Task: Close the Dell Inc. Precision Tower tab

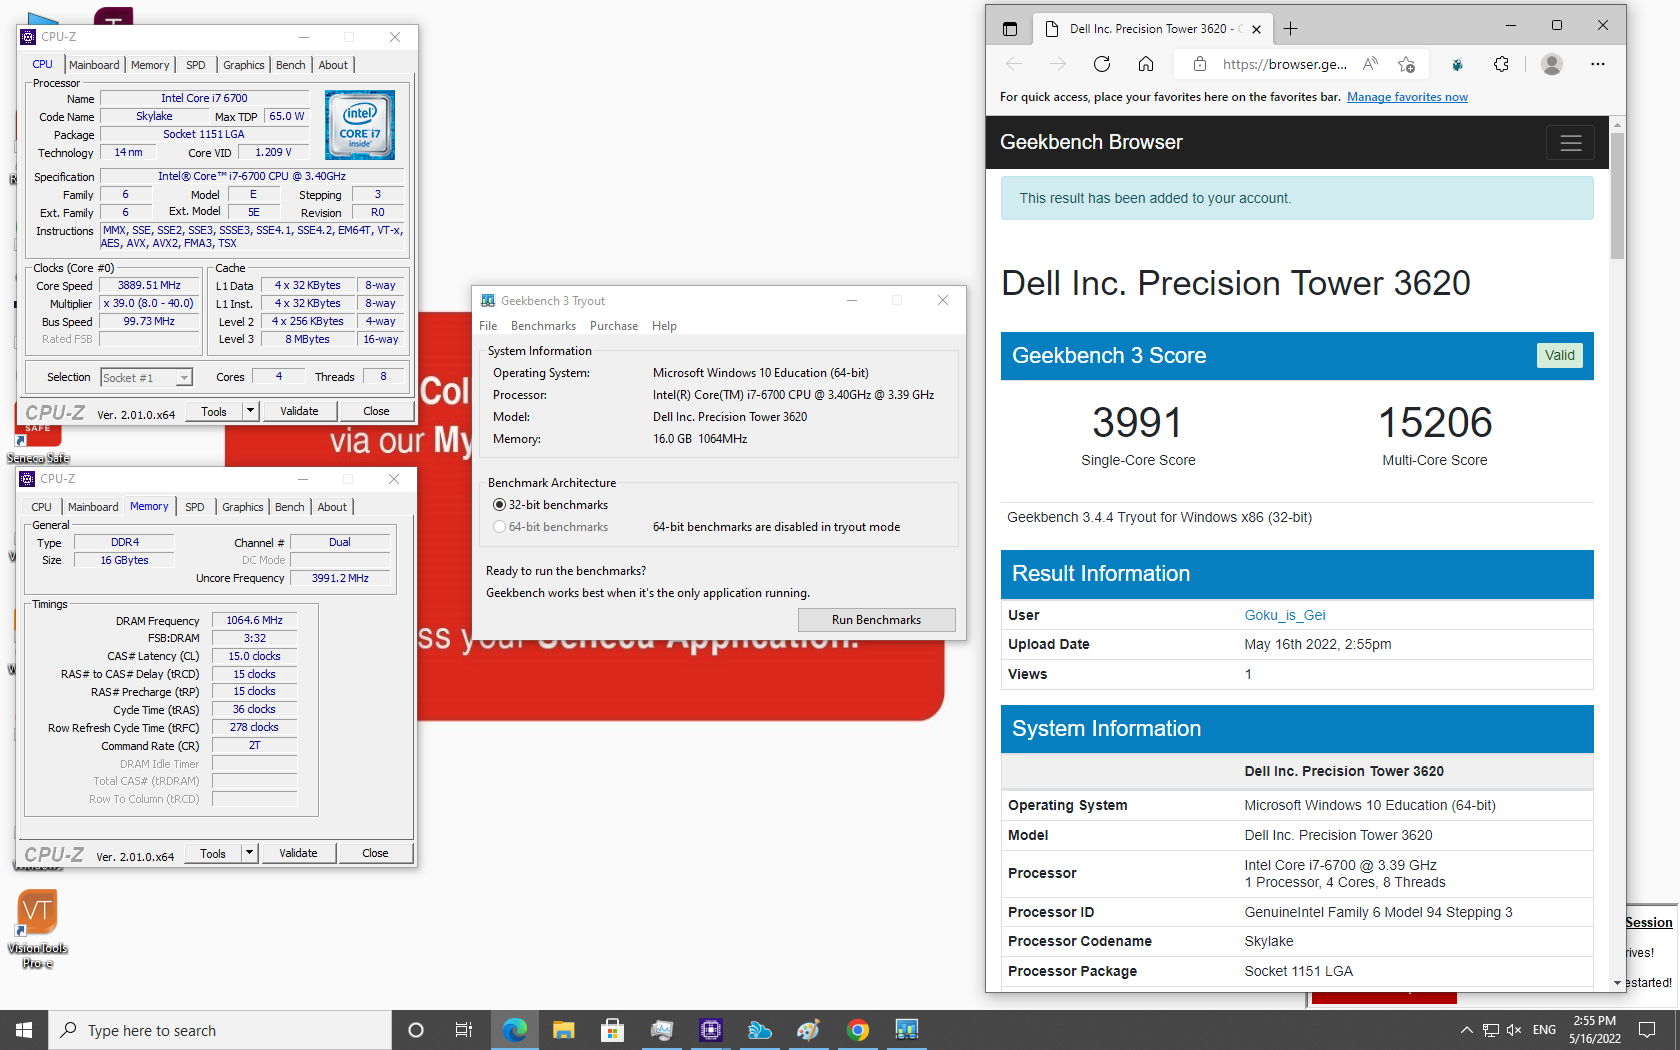Action: (1256, 29)
